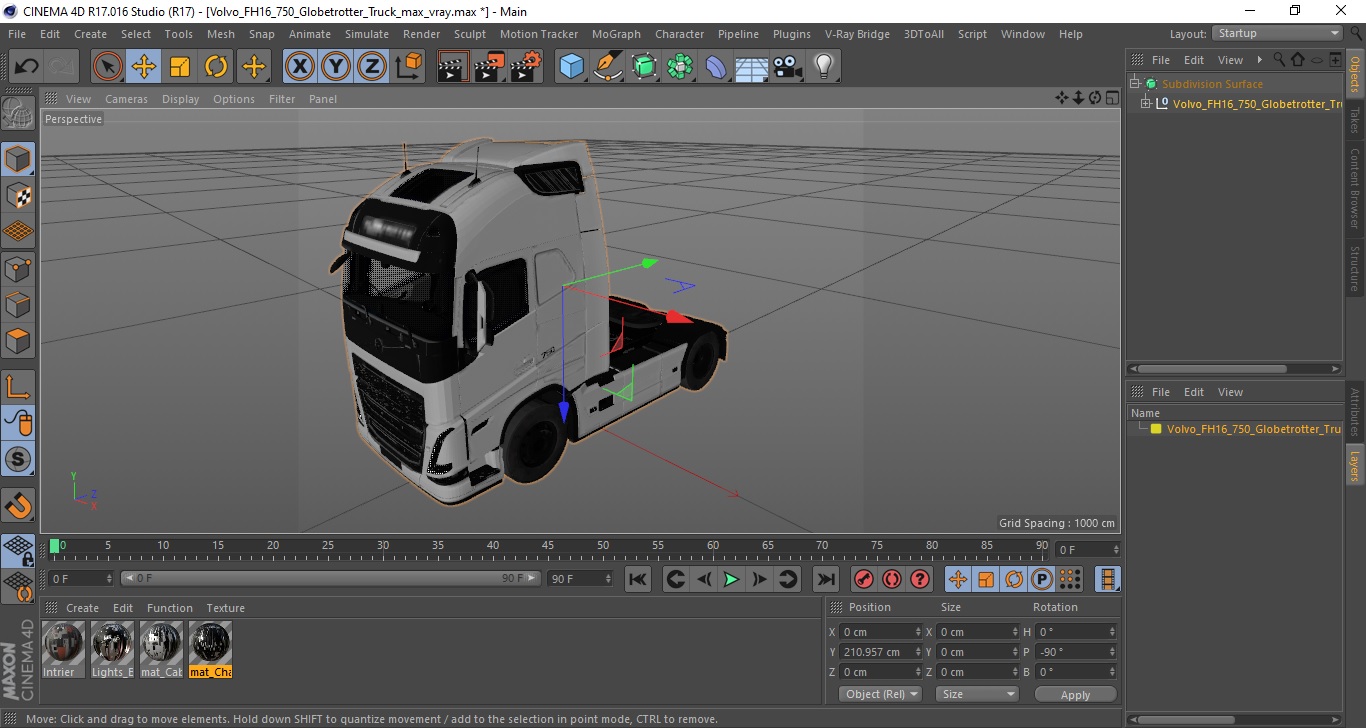
Task: Open viewport Cameras menu
Action: (x=126, y=99)
